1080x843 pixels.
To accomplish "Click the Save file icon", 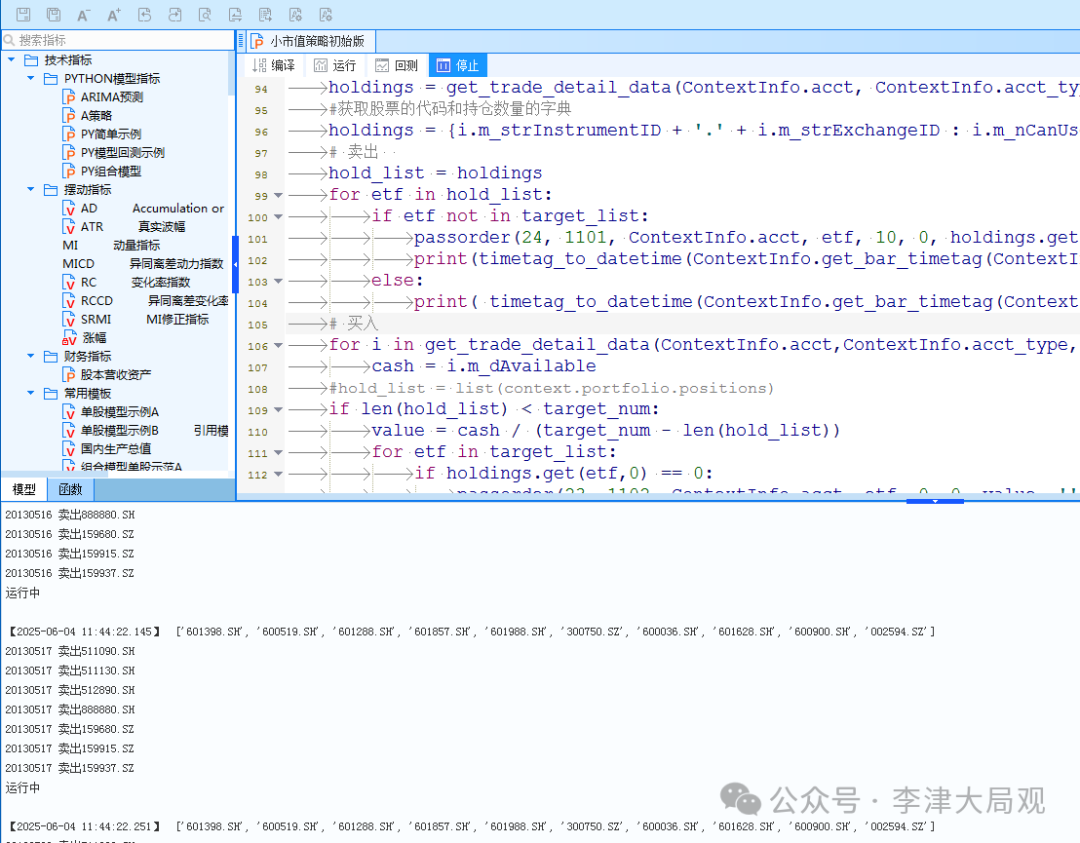I will [22, 14].
